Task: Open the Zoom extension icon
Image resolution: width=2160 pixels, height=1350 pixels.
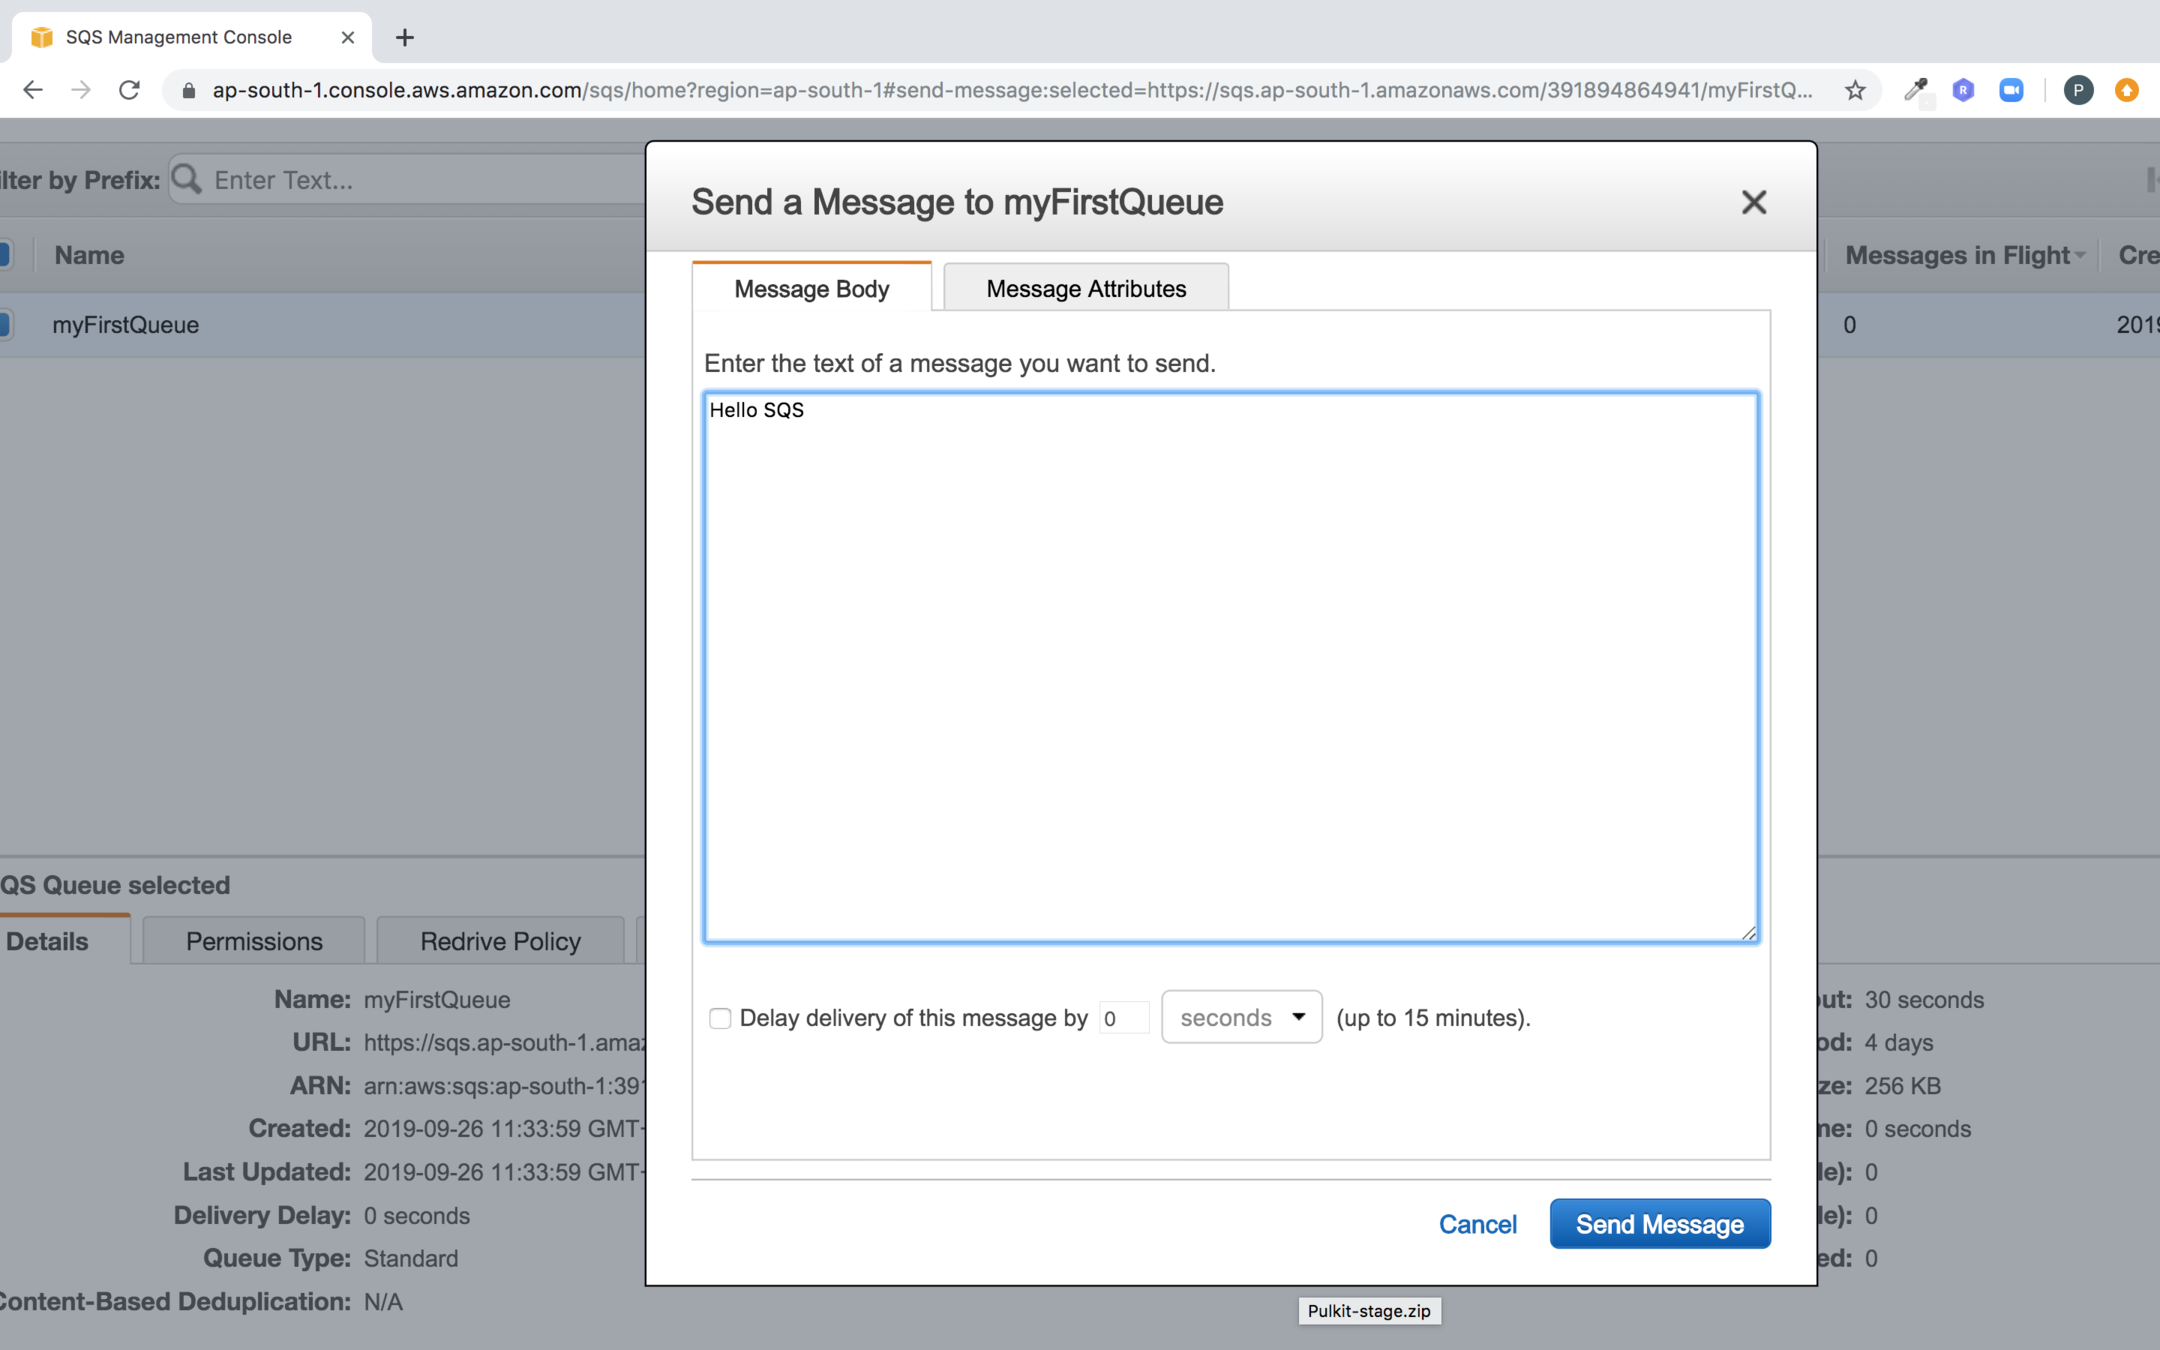Action: (x=2011, y=90)
